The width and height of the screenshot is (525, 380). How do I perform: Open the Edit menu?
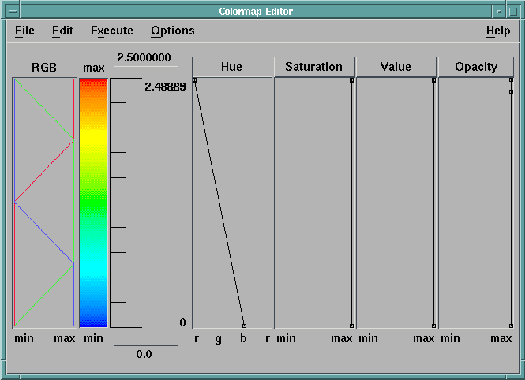[62, 30]
